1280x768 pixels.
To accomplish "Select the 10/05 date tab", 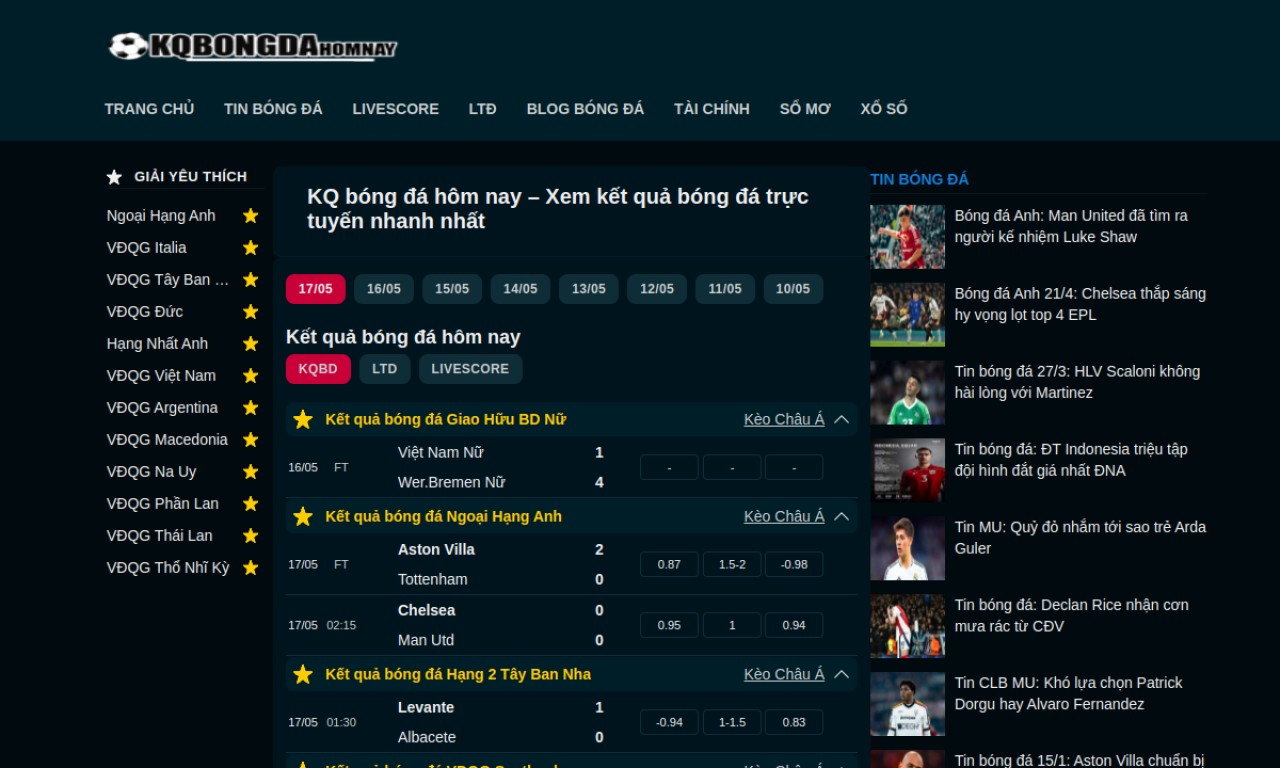I will (x=793, y=289).
